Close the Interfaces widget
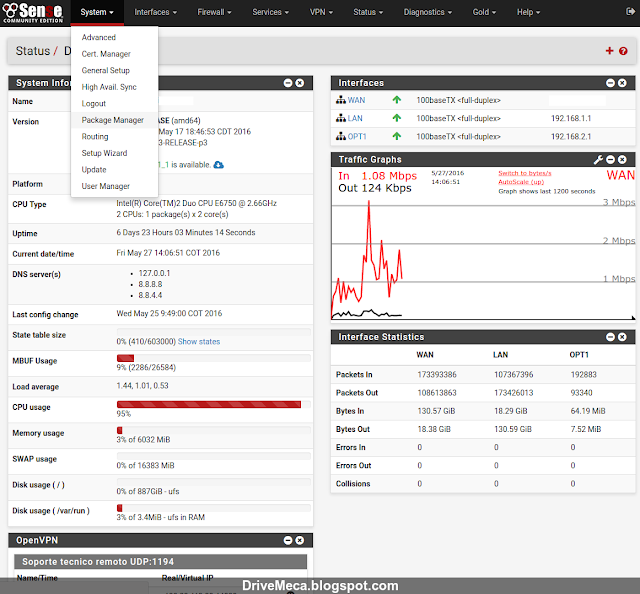Screen dimensions: 640x594 622,83
